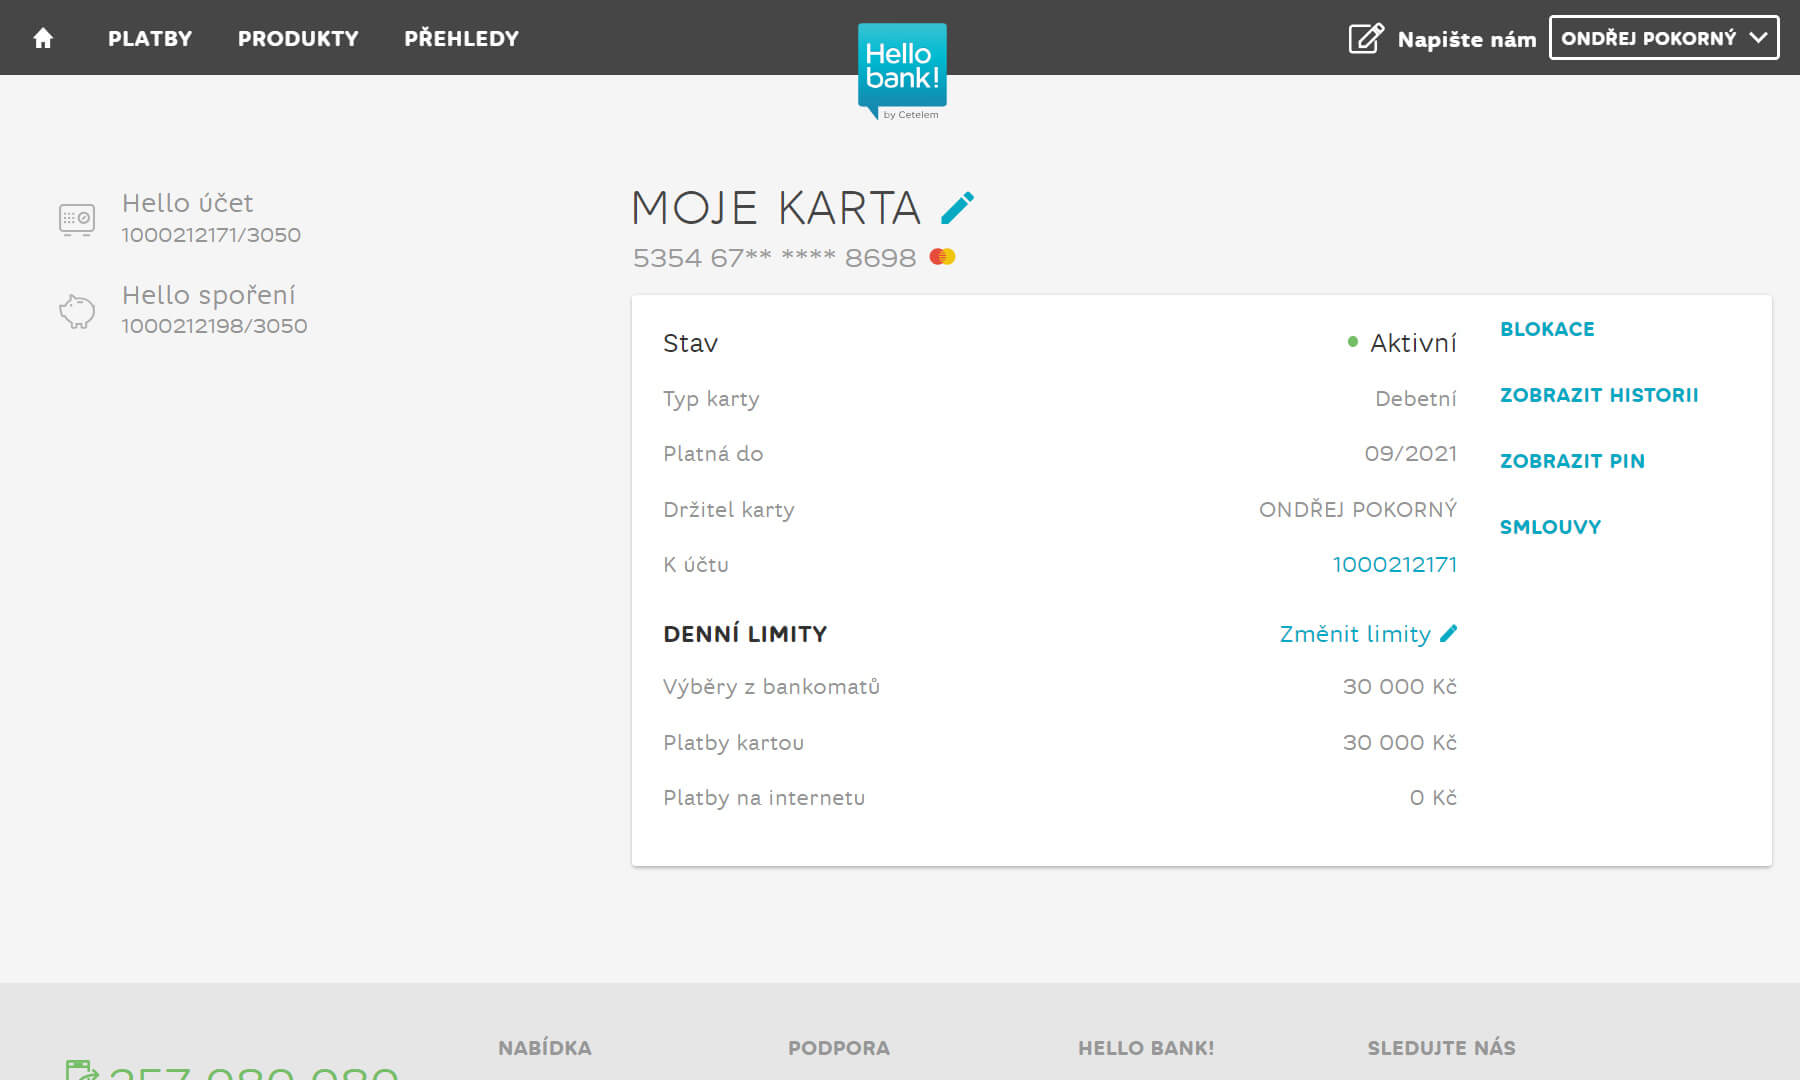Click the Změnit limity link
The image size is (1800, 1080).
click(x=1354, y=634)
